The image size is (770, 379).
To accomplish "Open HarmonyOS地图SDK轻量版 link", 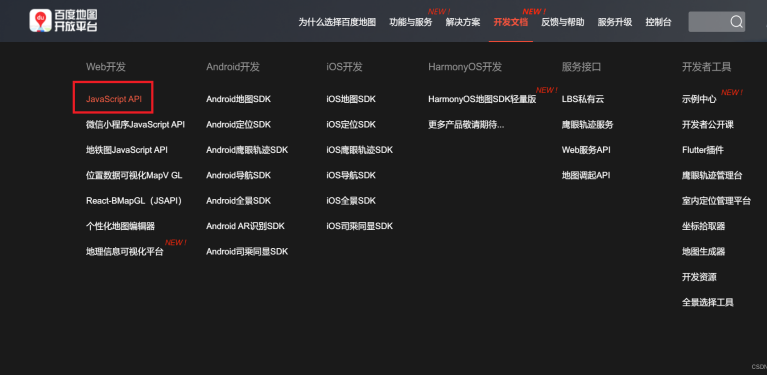I will tap(482, 99).
